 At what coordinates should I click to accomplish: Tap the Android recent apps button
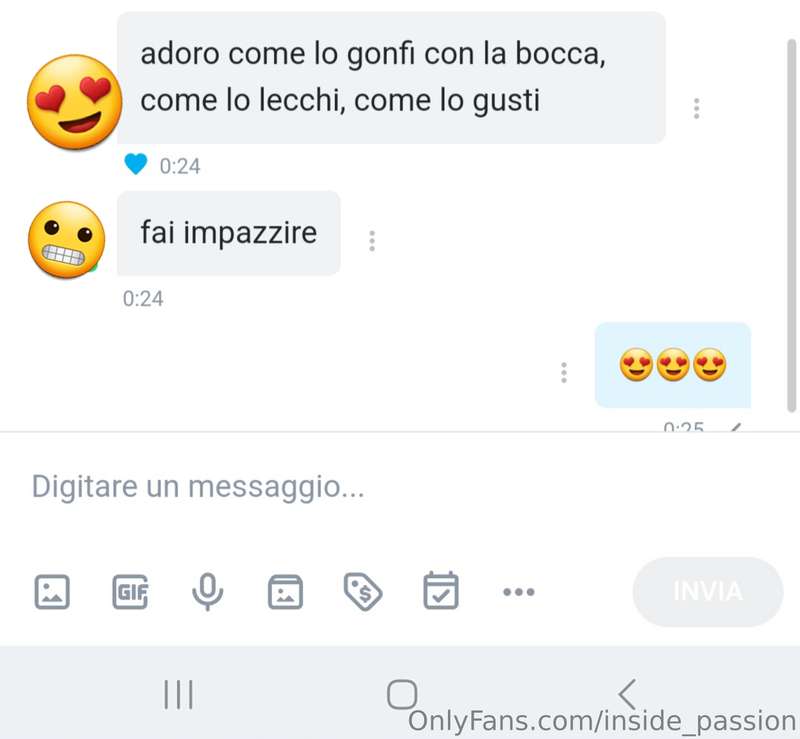[179, 694]
